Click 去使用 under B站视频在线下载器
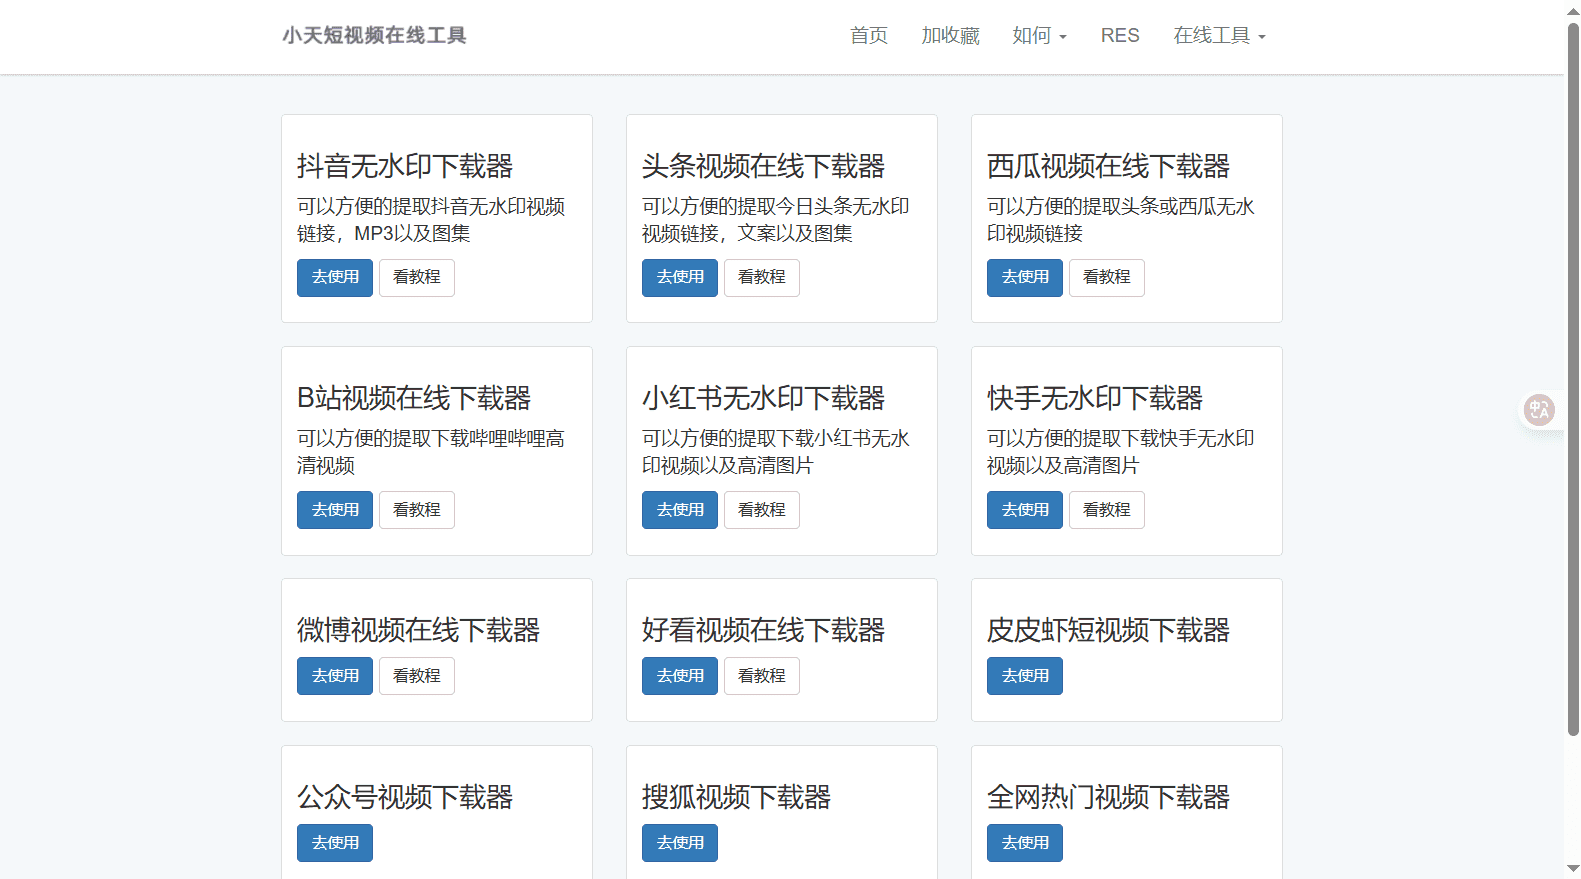 coord(335,510)
